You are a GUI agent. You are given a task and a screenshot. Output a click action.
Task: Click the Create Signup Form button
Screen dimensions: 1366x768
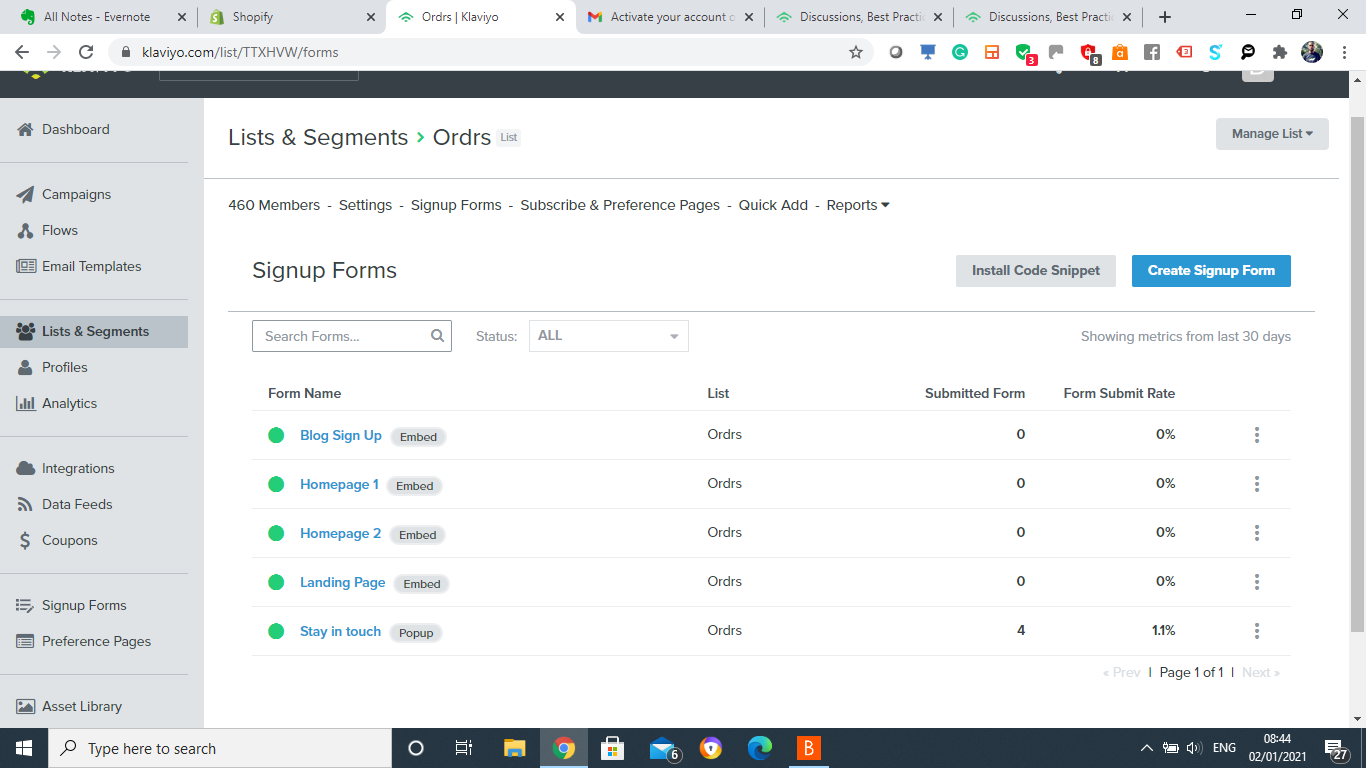(1211, 270)
